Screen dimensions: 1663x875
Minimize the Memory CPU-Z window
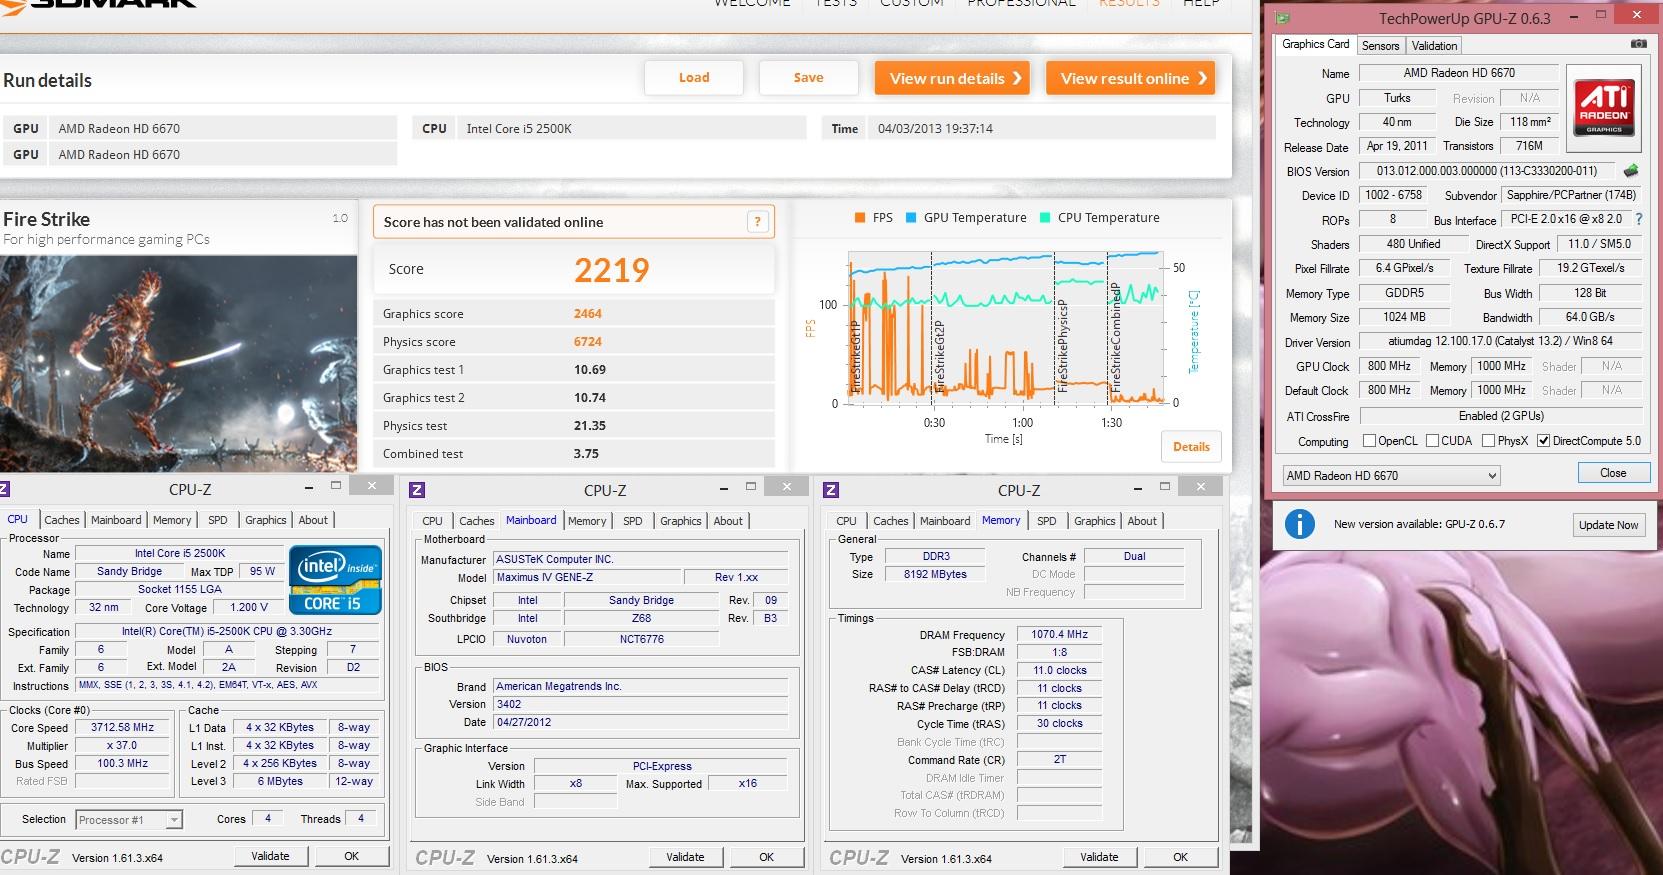pyautogui.click(x=1137, y=489)
